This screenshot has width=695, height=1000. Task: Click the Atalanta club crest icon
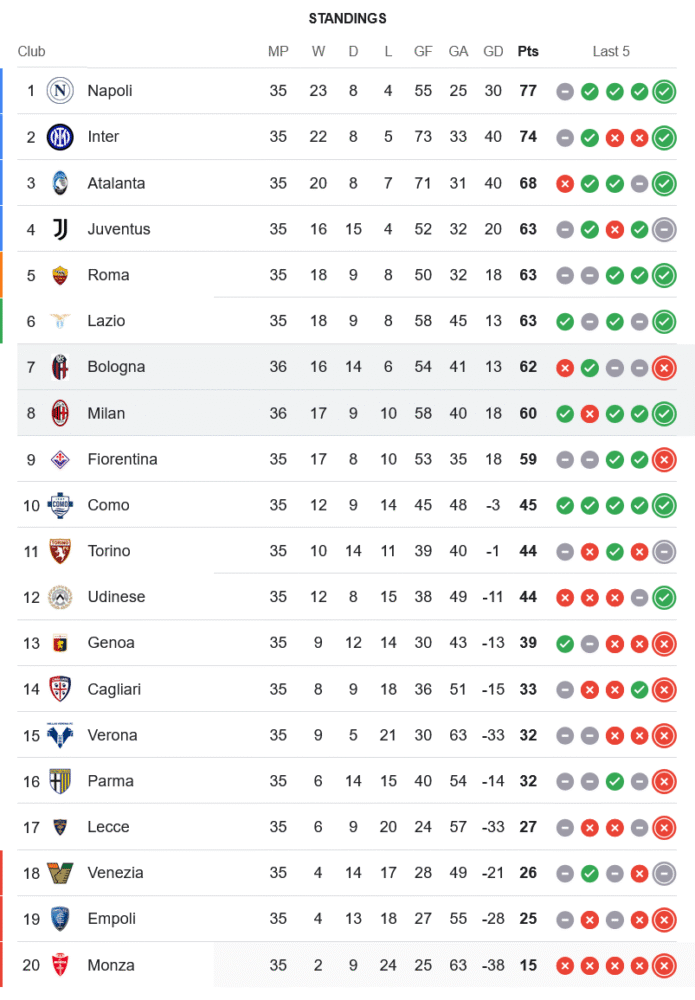[x=61, y=183]
